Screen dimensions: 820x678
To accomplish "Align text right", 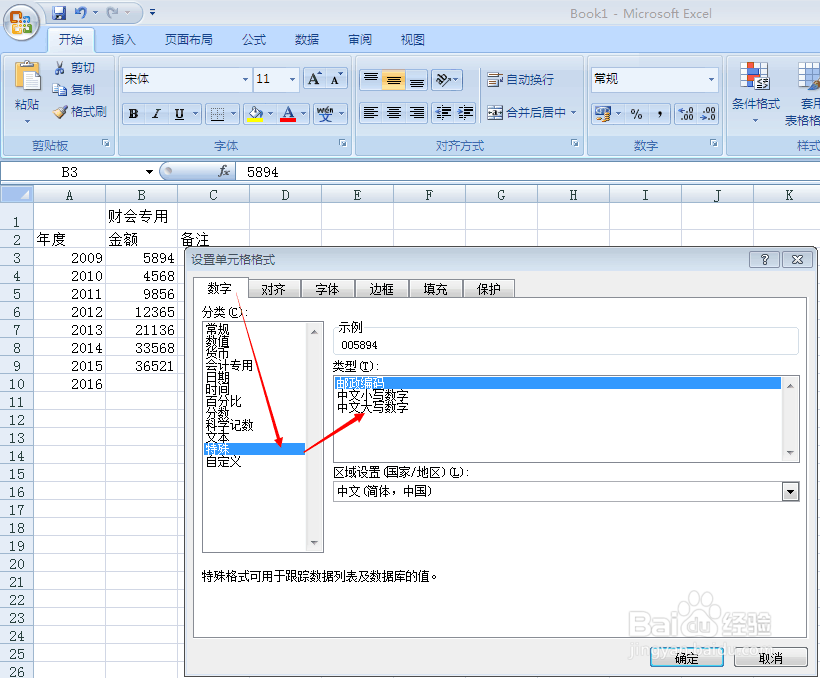I will (x=417, y=112).
